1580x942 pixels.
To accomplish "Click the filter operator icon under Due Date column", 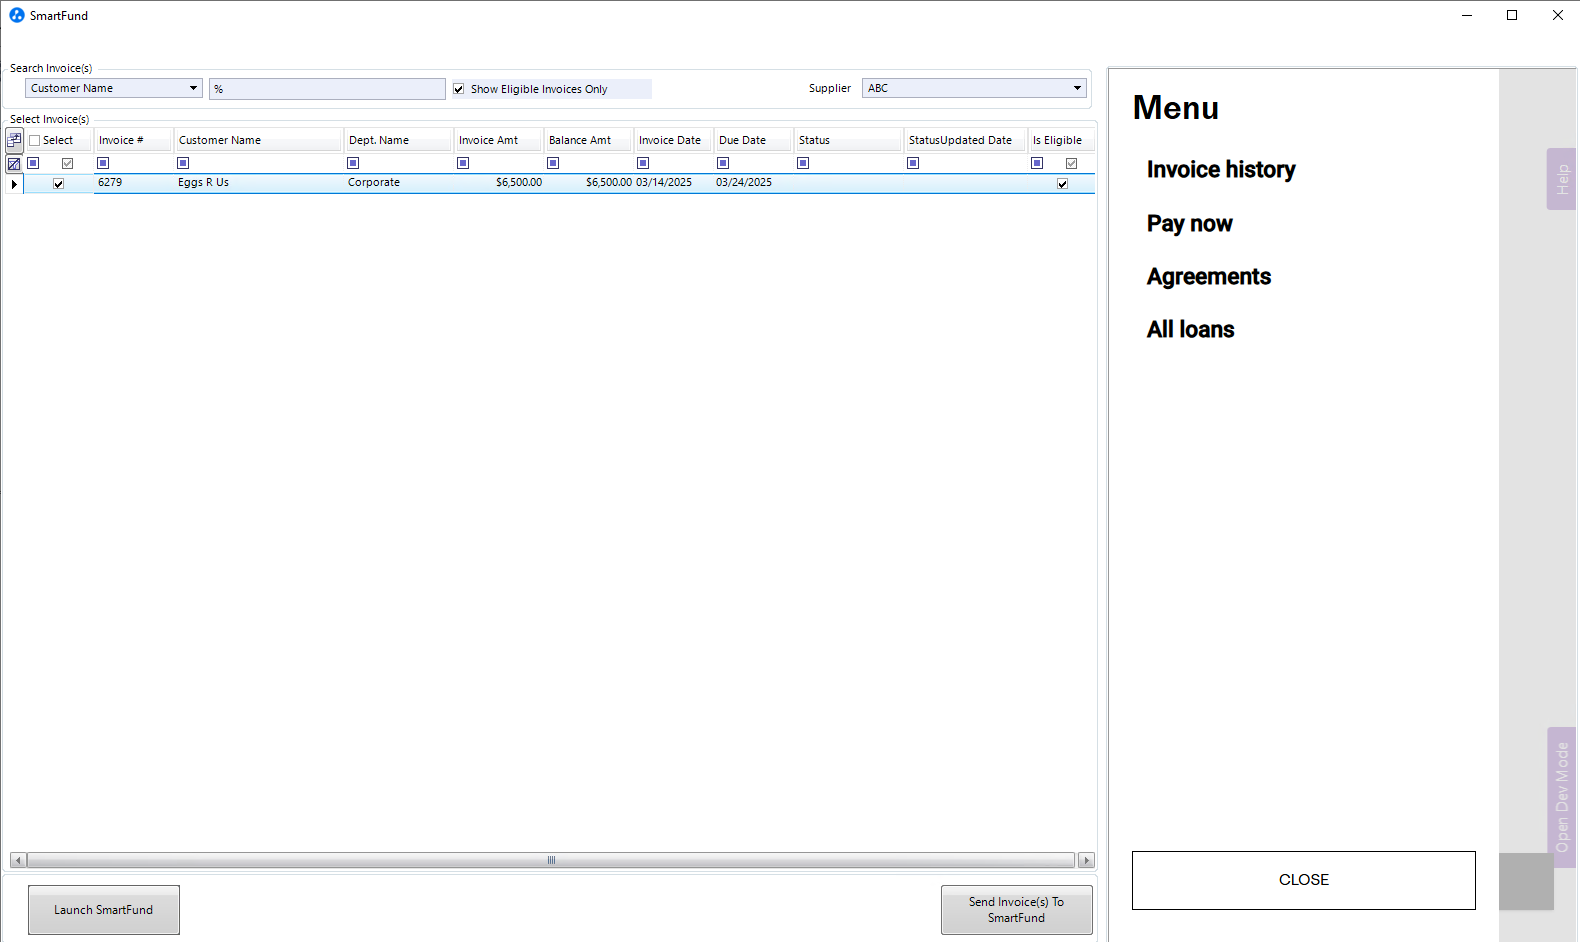I will [723, 163].
